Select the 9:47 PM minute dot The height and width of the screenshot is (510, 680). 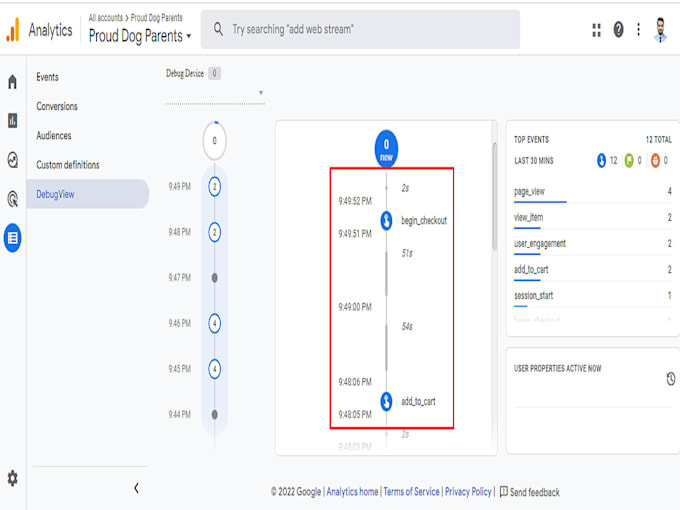(214, 278)
